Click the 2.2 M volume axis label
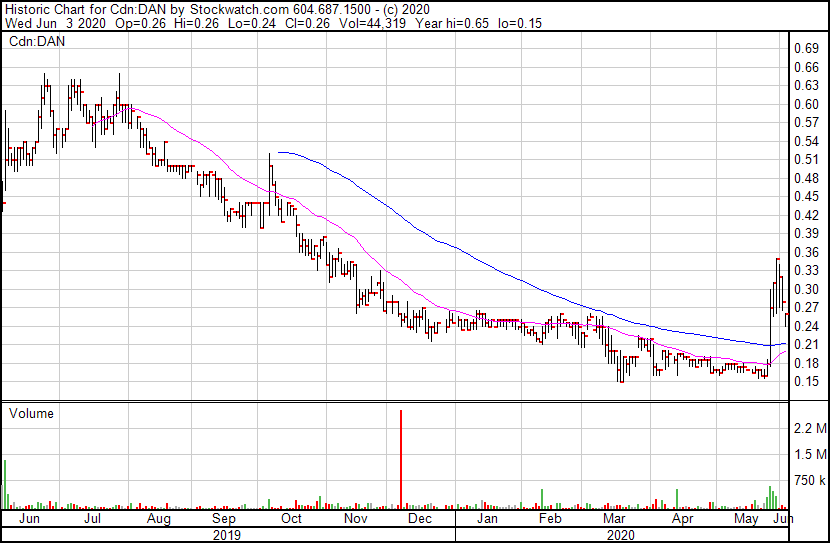 pyautogui.click(x=809, y=429)
